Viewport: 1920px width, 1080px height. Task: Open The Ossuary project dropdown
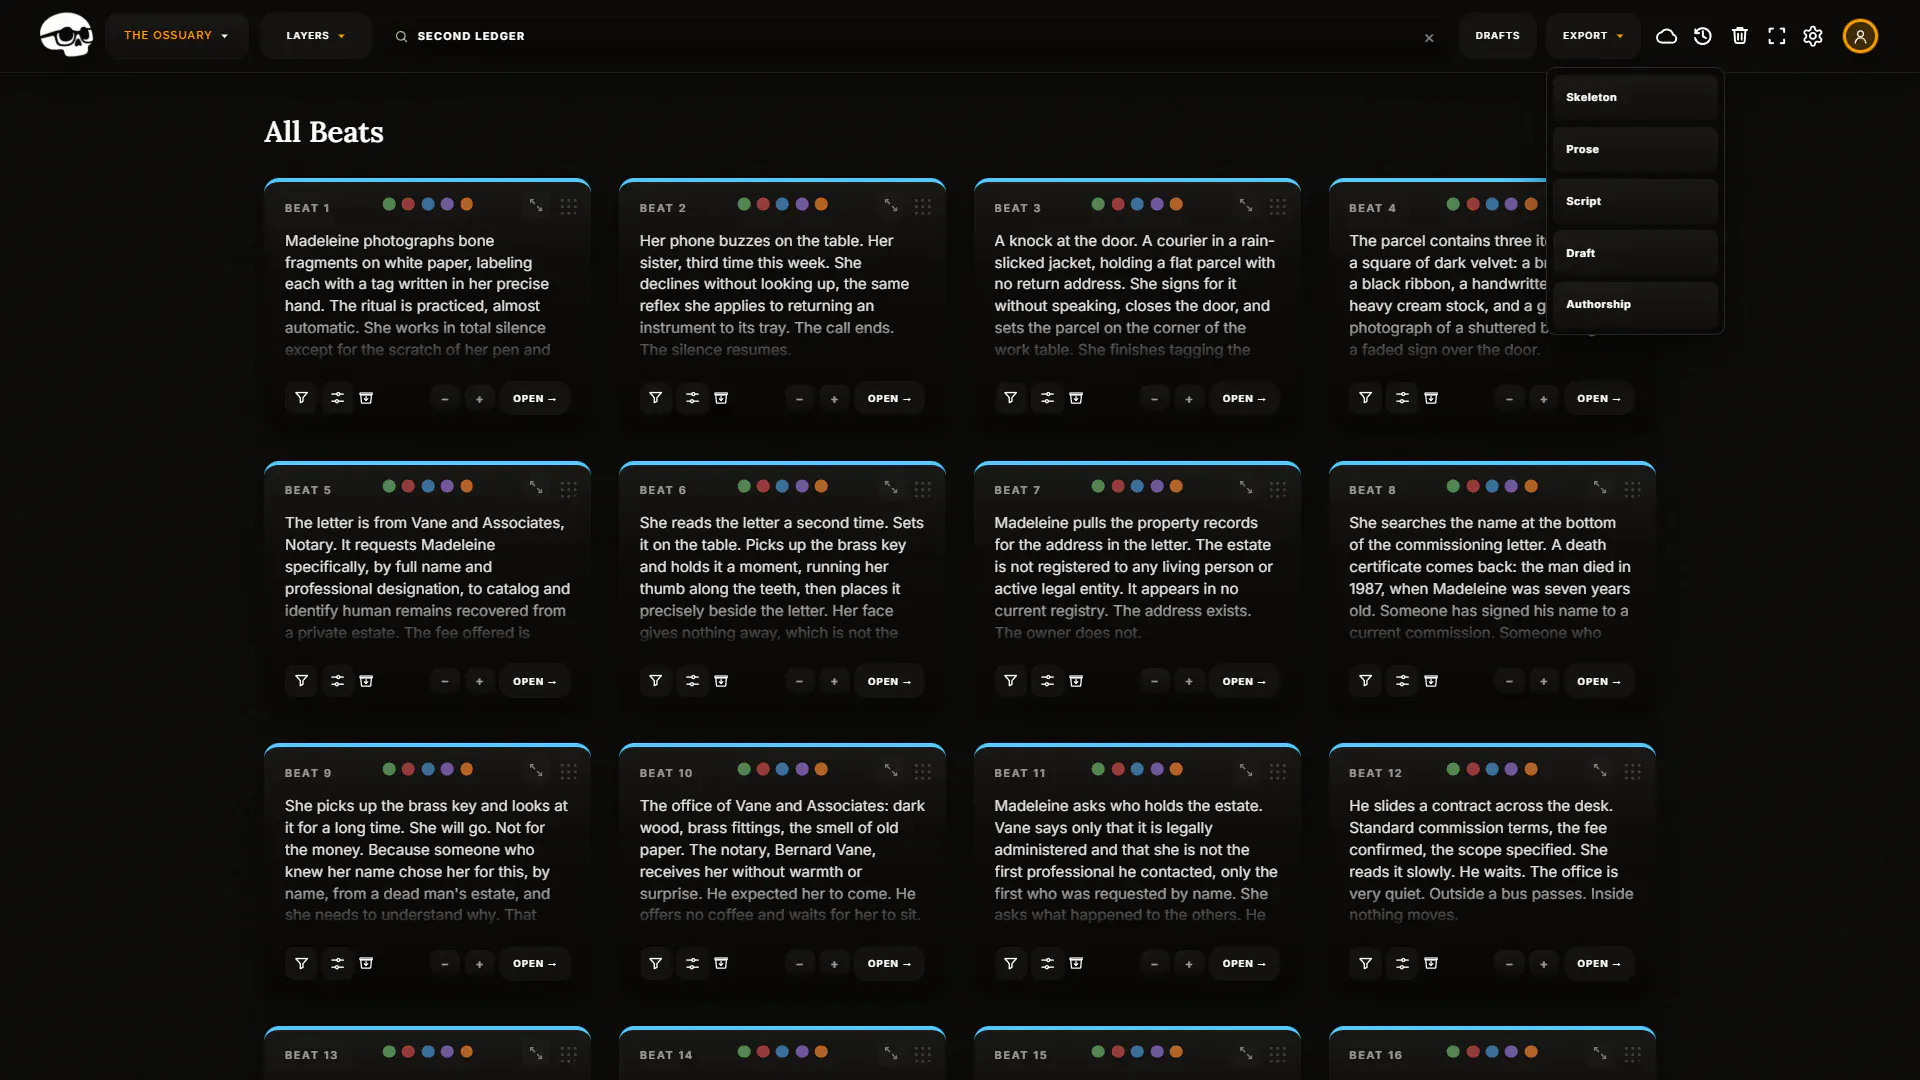(x=176, y=36)
